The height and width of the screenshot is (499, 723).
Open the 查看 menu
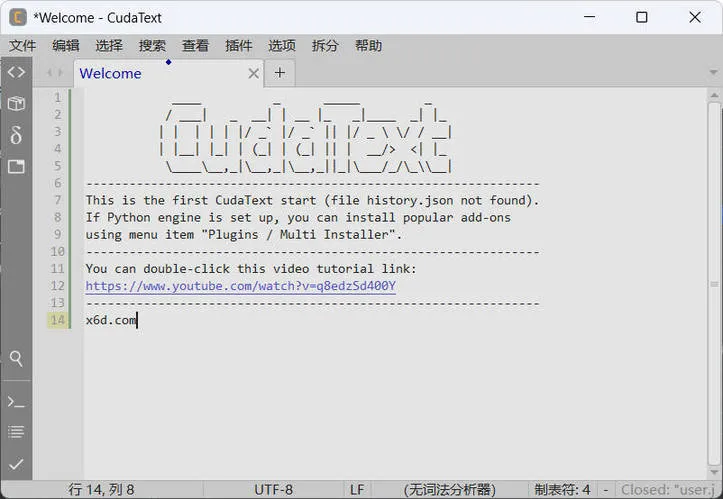[195, 46]
